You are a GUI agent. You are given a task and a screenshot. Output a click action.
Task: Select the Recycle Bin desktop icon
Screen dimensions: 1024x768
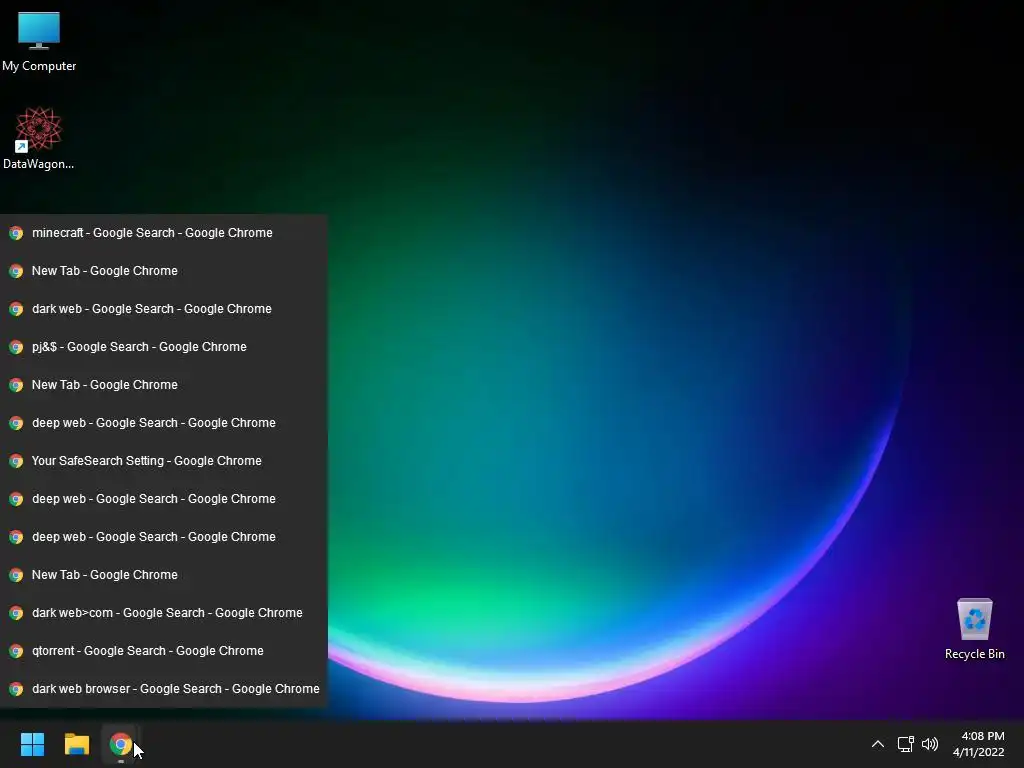(x=974, y=629)
